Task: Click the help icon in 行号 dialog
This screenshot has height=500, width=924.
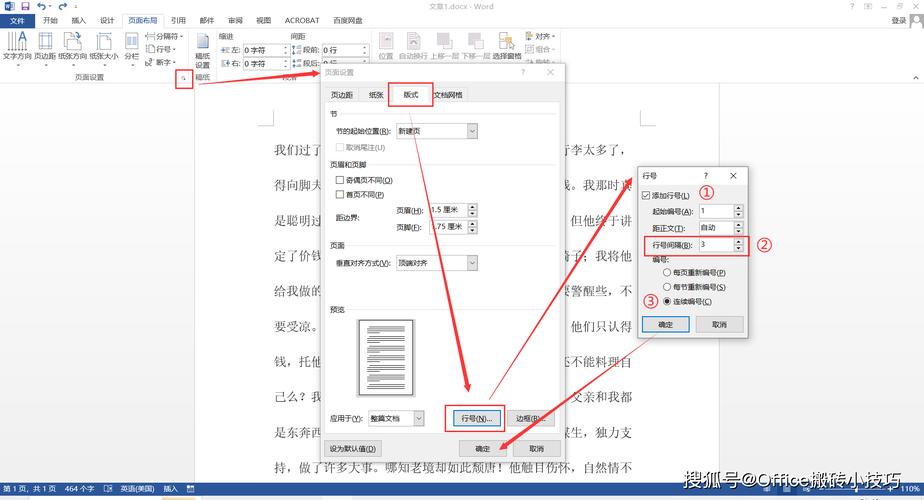Action: tap(705, 176)
